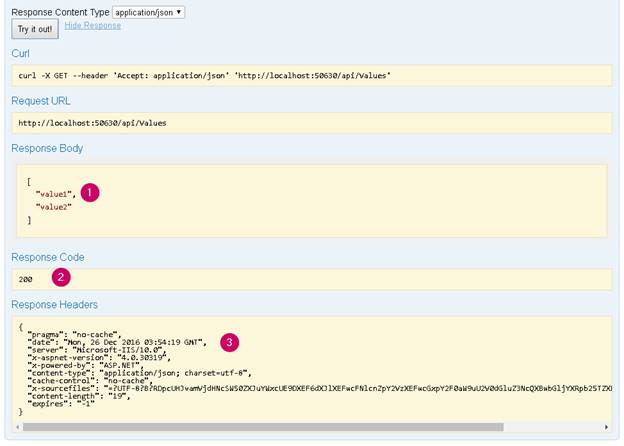The image size is (624, 446).
Task: Click the "x-sourcefiles" header line
Action: click(320, 388)
